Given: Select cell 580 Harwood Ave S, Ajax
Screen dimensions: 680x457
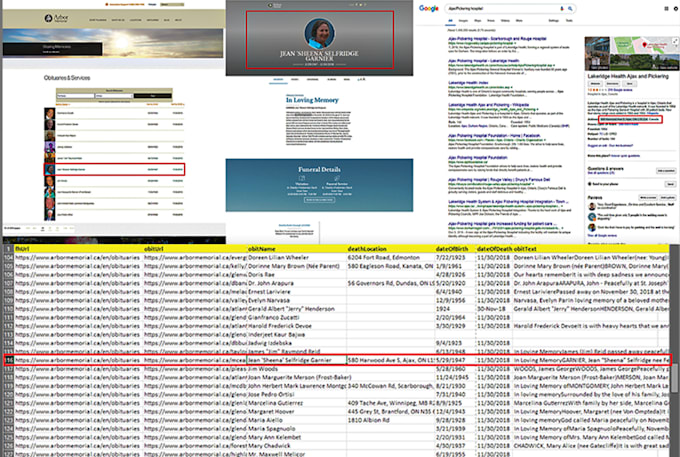Looking at the screenshot, I should coord(391,360).
